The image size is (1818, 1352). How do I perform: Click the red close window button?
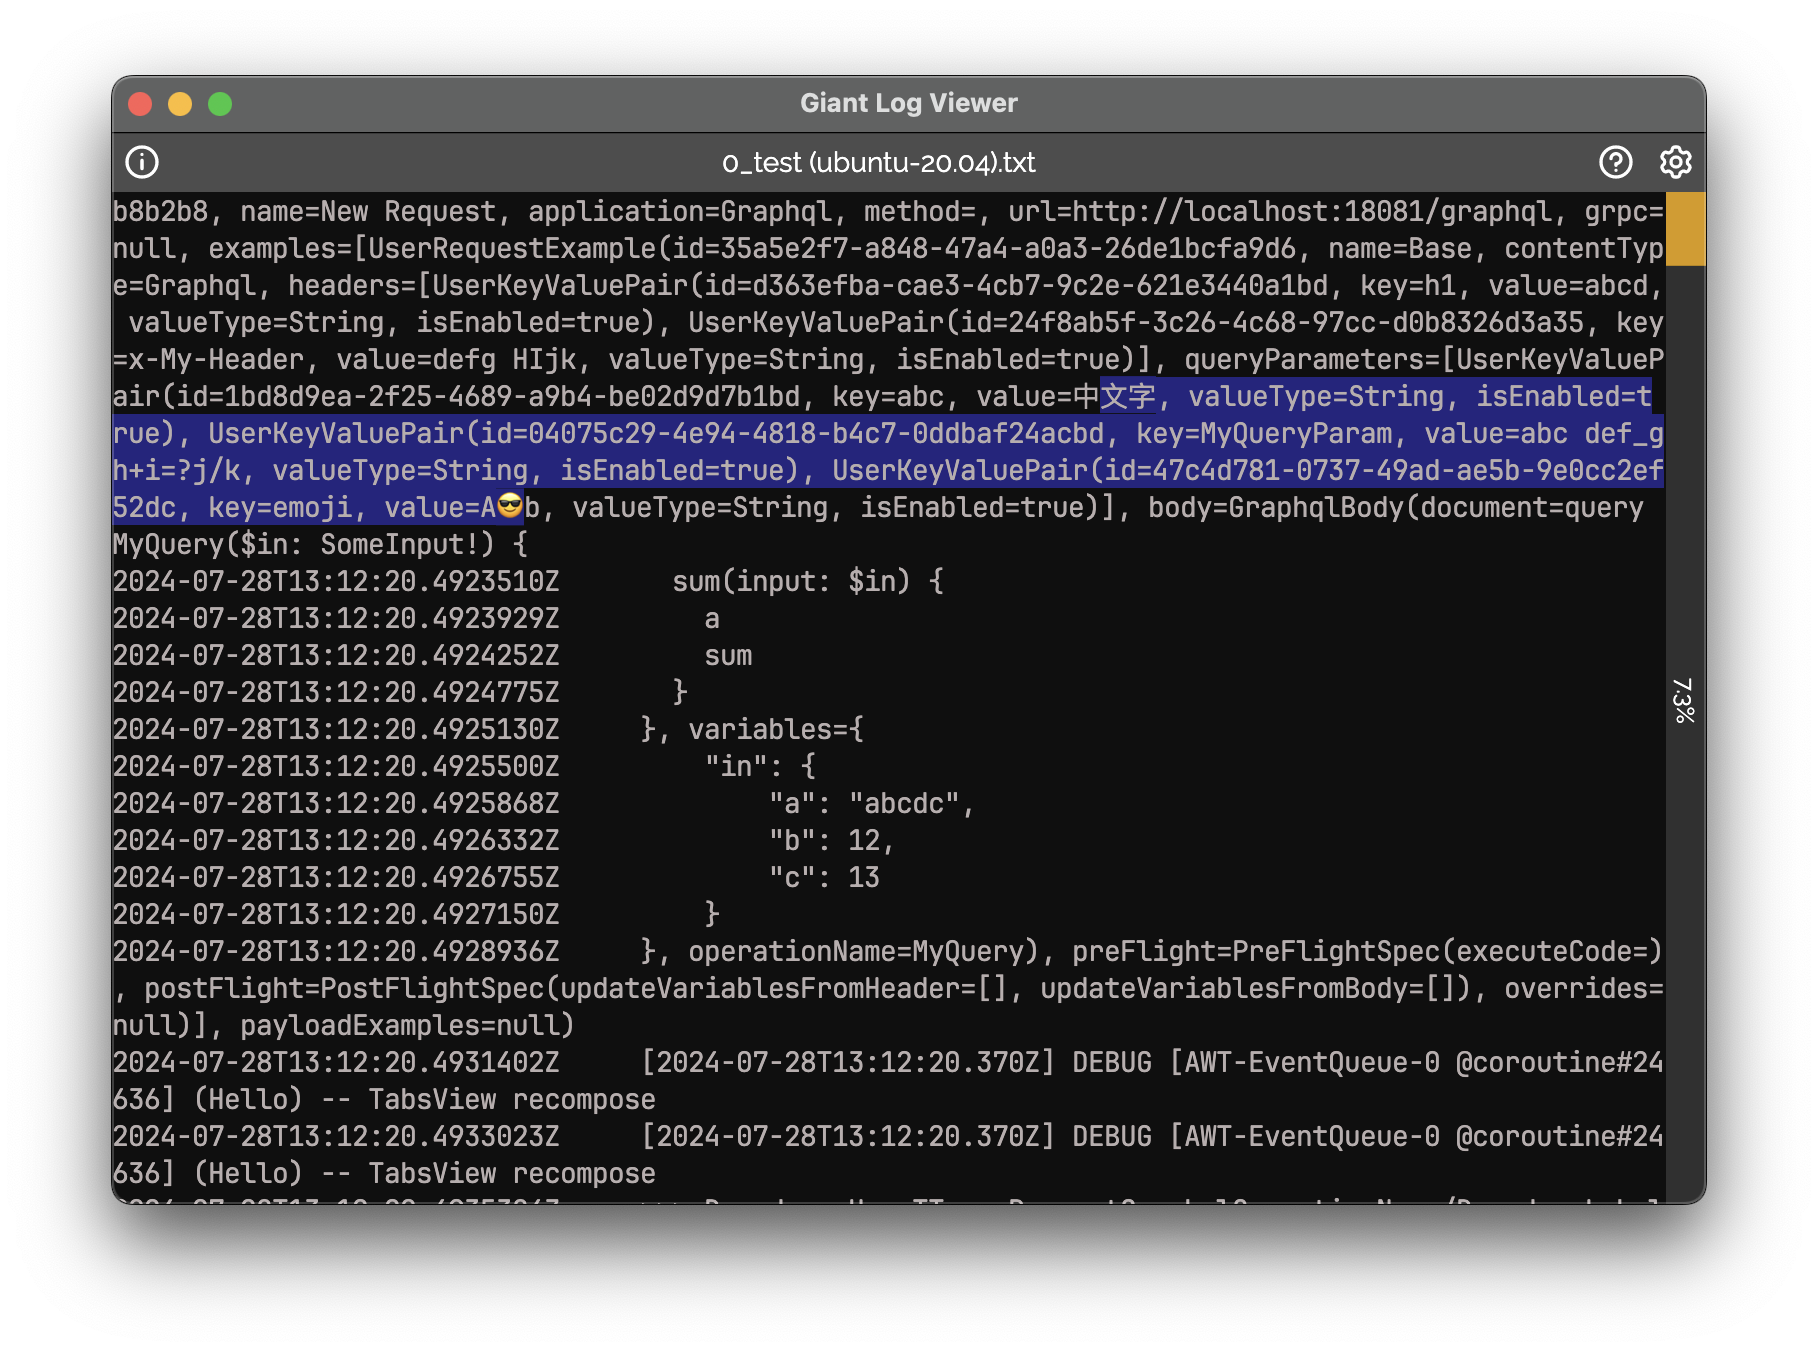(x=141, y=104)
